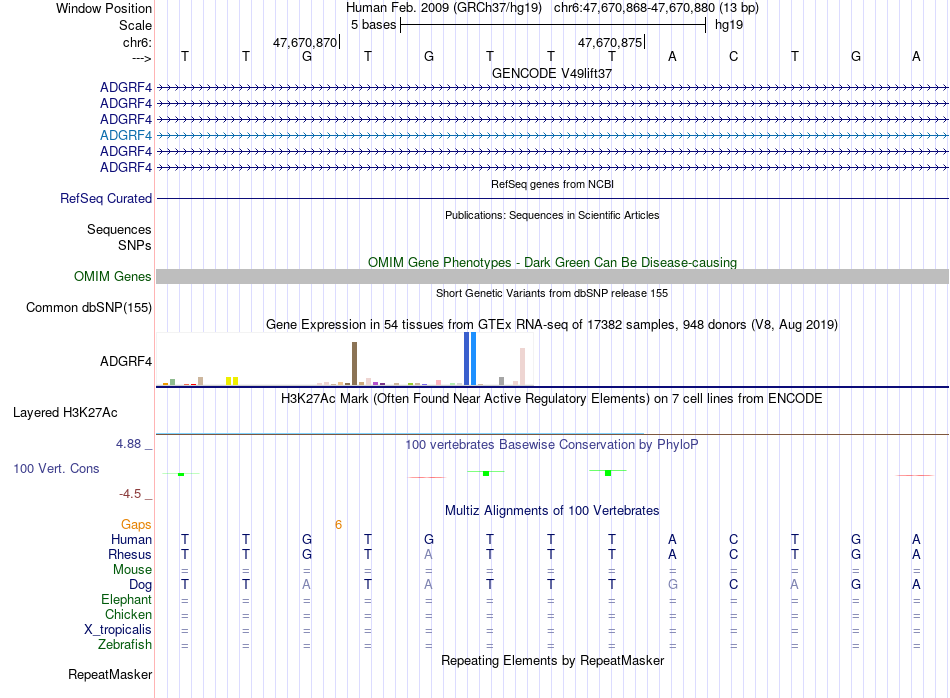
Task: Click the H3K27Ac Mark track title
Action: click(552, 399)
